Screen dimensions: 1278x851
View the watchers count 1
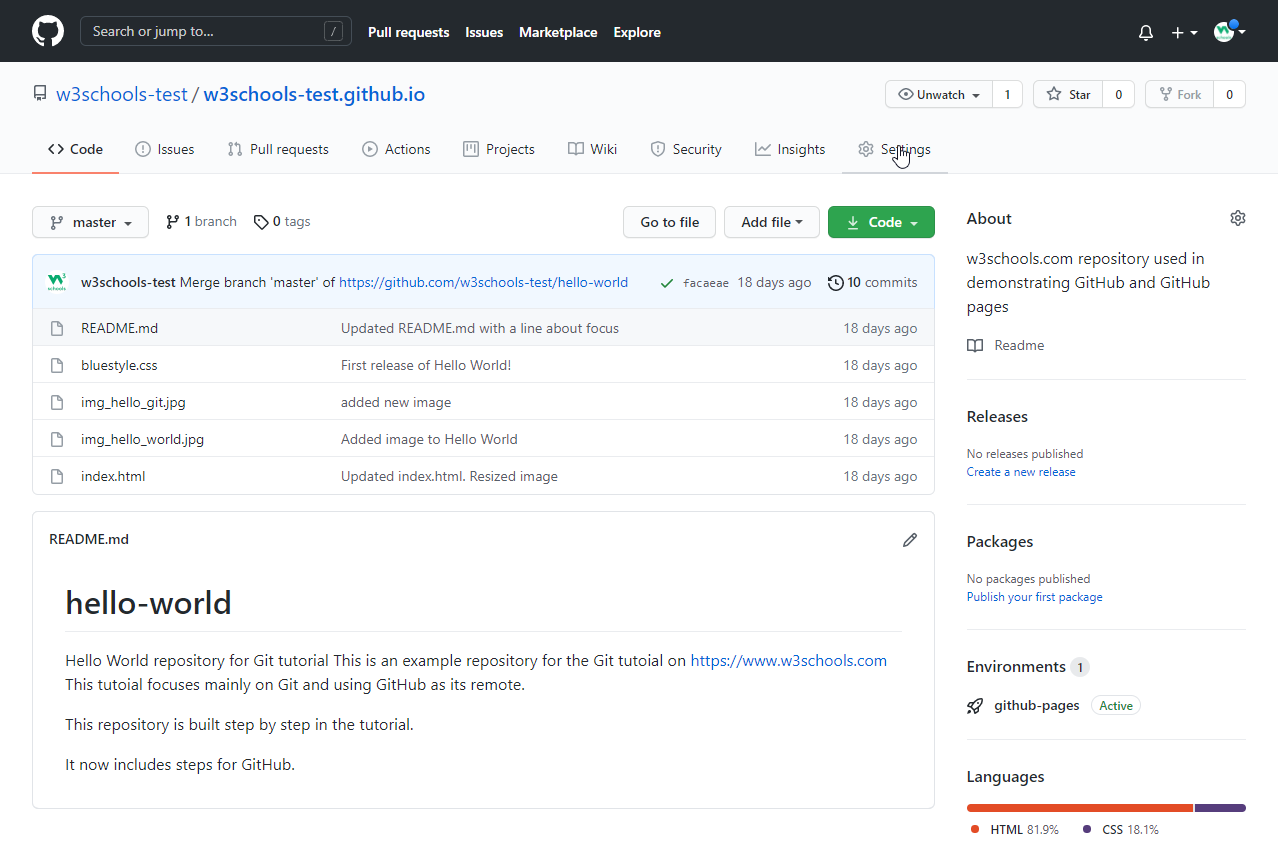click(1007, 94)
